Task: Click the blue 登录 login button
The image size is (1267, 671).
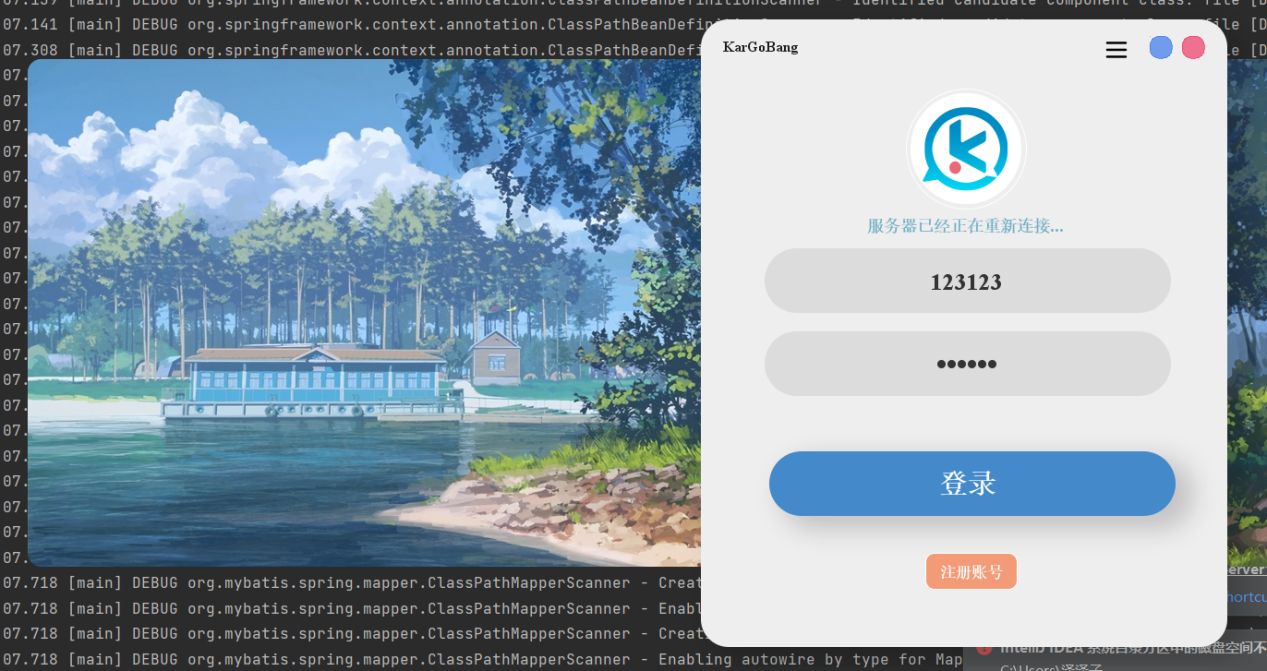Action: point(971,483)
